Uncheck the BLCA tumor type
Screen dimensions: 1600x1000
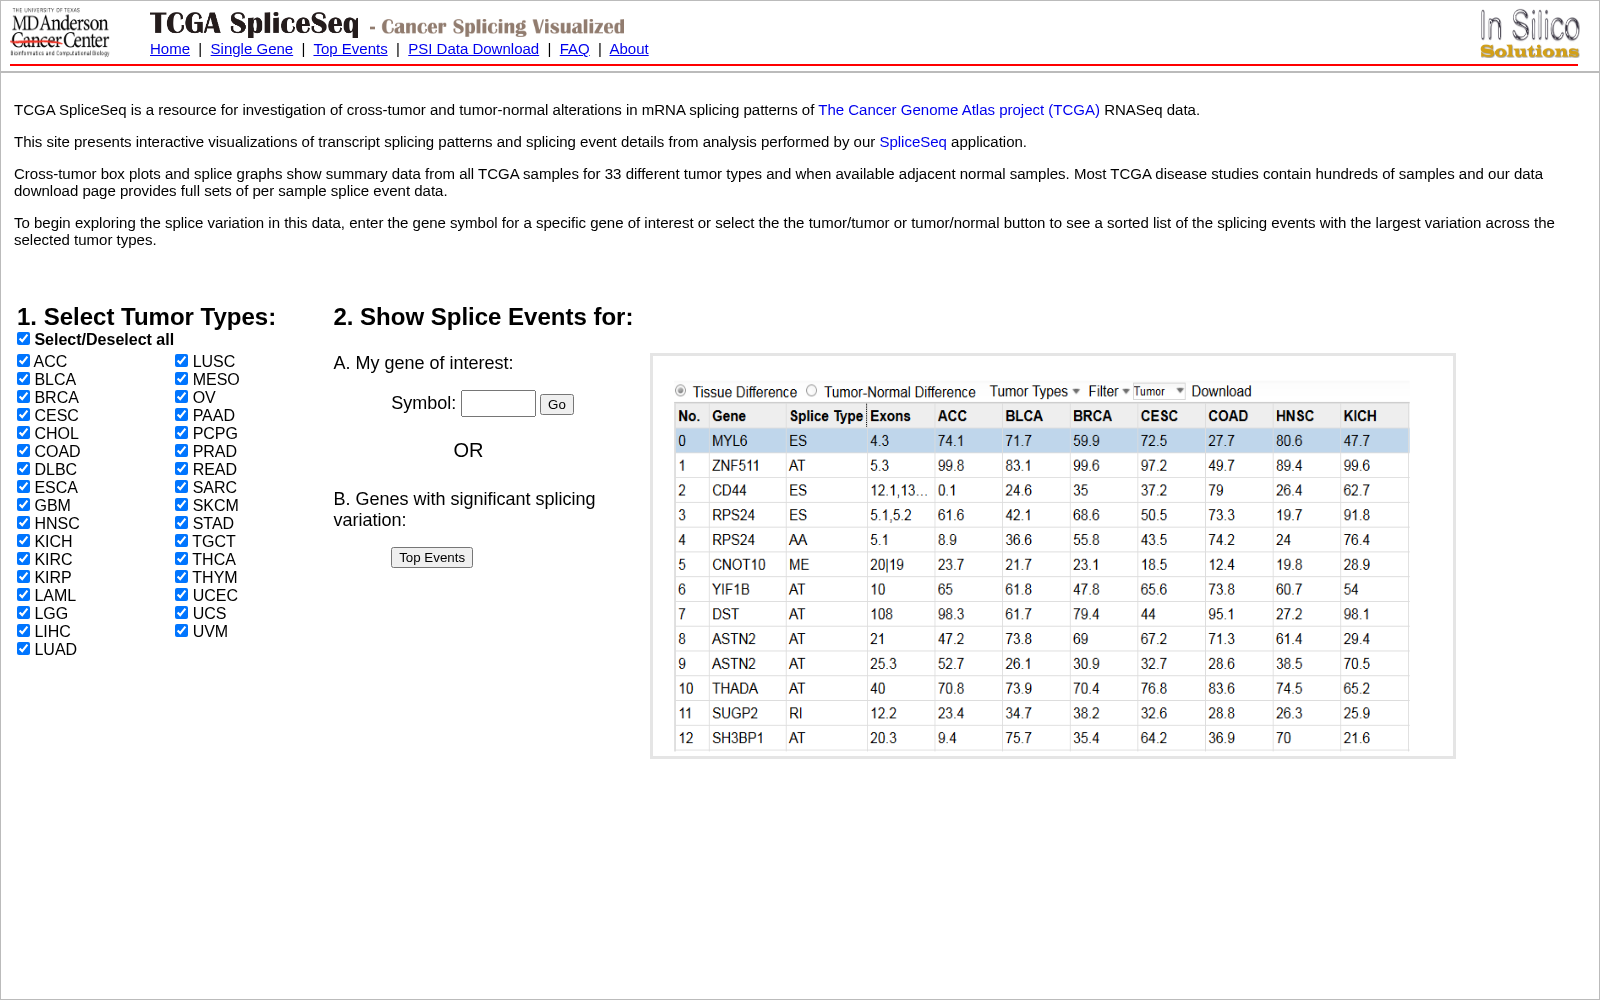23,379
